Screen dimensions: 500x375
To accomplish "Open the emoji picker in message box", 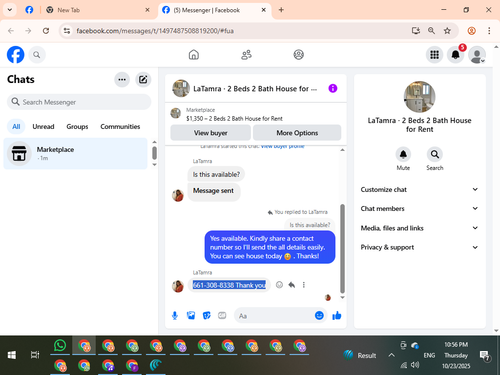I will coord(319,315).
